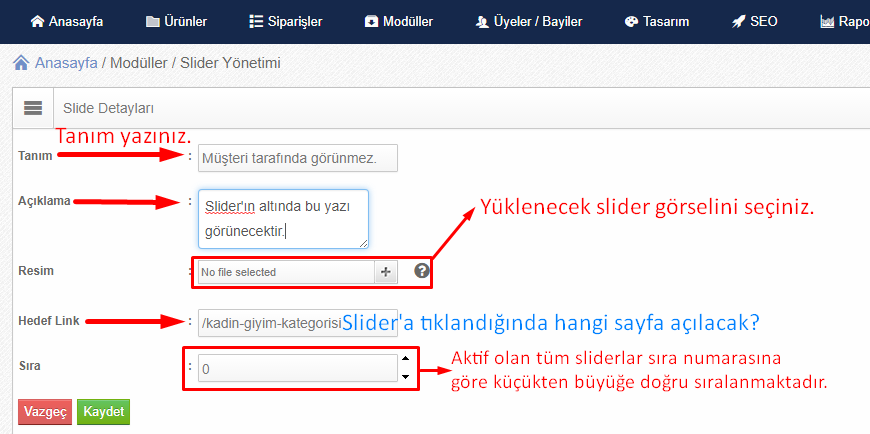Screen dimensions: 870x434
Task: Click the Slide Detayları panel title
Action: [109, 108]
